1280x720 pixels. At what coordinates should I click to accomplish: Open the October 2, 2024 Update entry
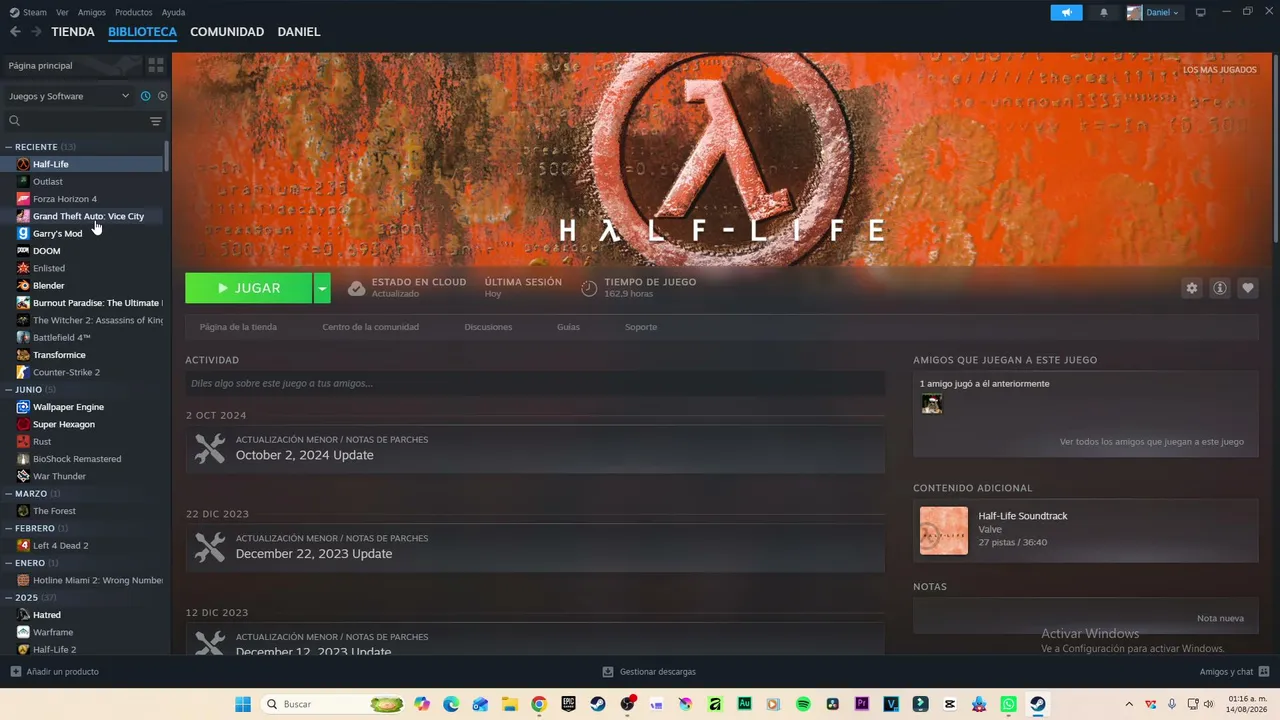535,448
